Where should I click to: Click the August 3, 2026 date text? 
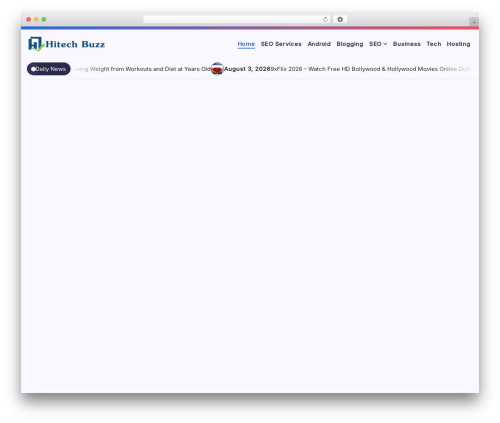point(247,69)
